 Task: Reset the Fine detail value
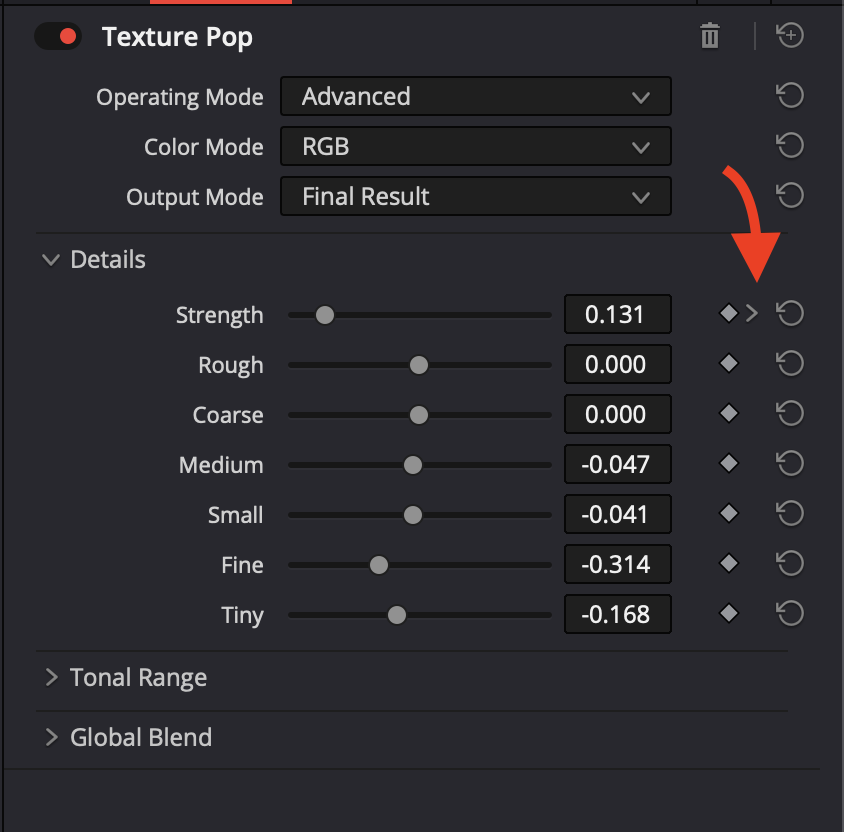click(x=790, y=564)
